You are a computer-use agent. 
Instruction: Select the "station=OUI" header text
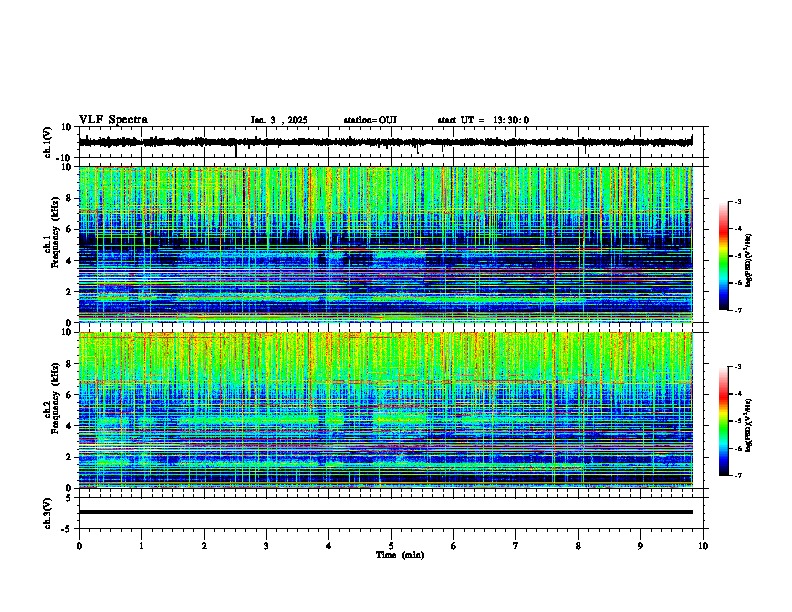pyautogui.click(x=370, y=120)
